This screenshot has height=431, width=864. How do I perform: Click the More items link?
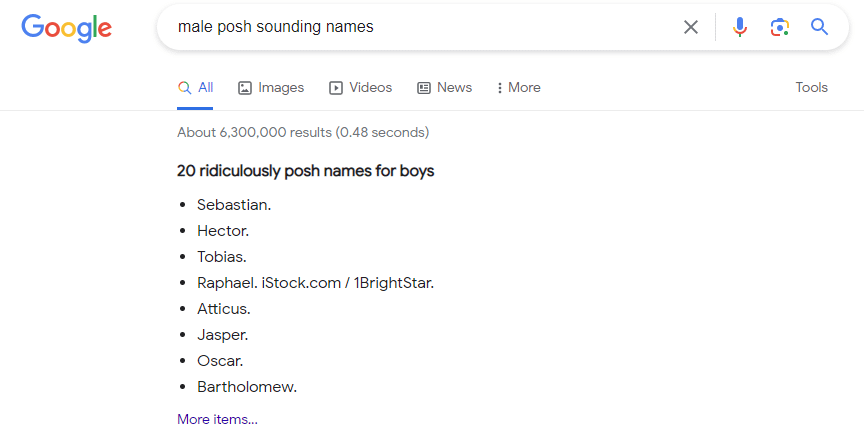point(217,419)
